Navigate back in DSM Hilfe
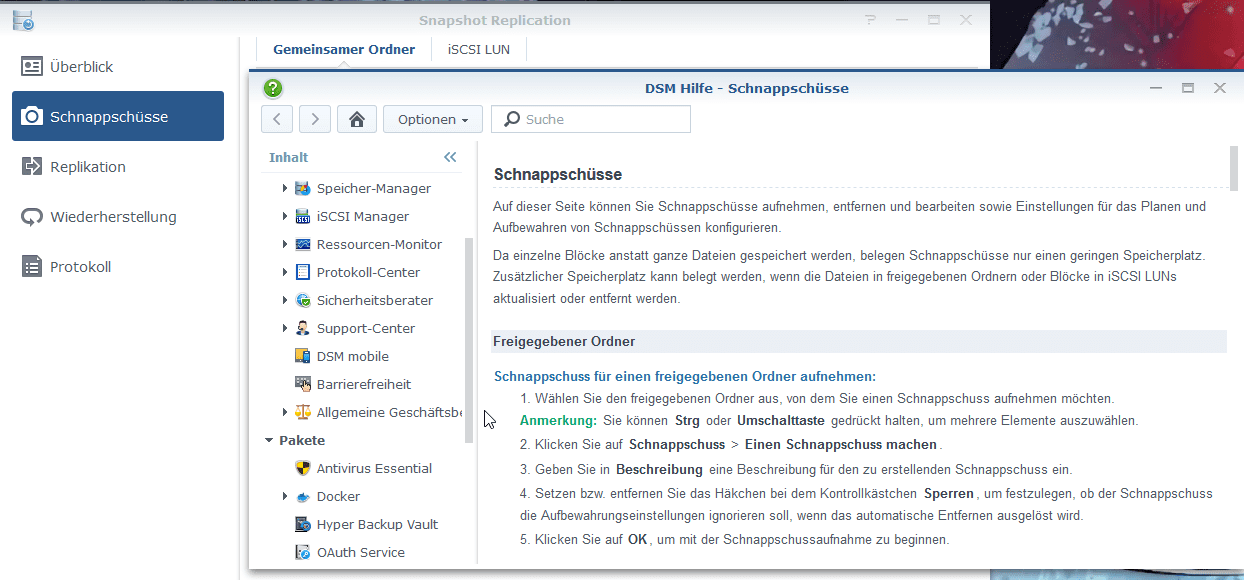The height and width of the screenshot is (580, 1244). point(277,119)
